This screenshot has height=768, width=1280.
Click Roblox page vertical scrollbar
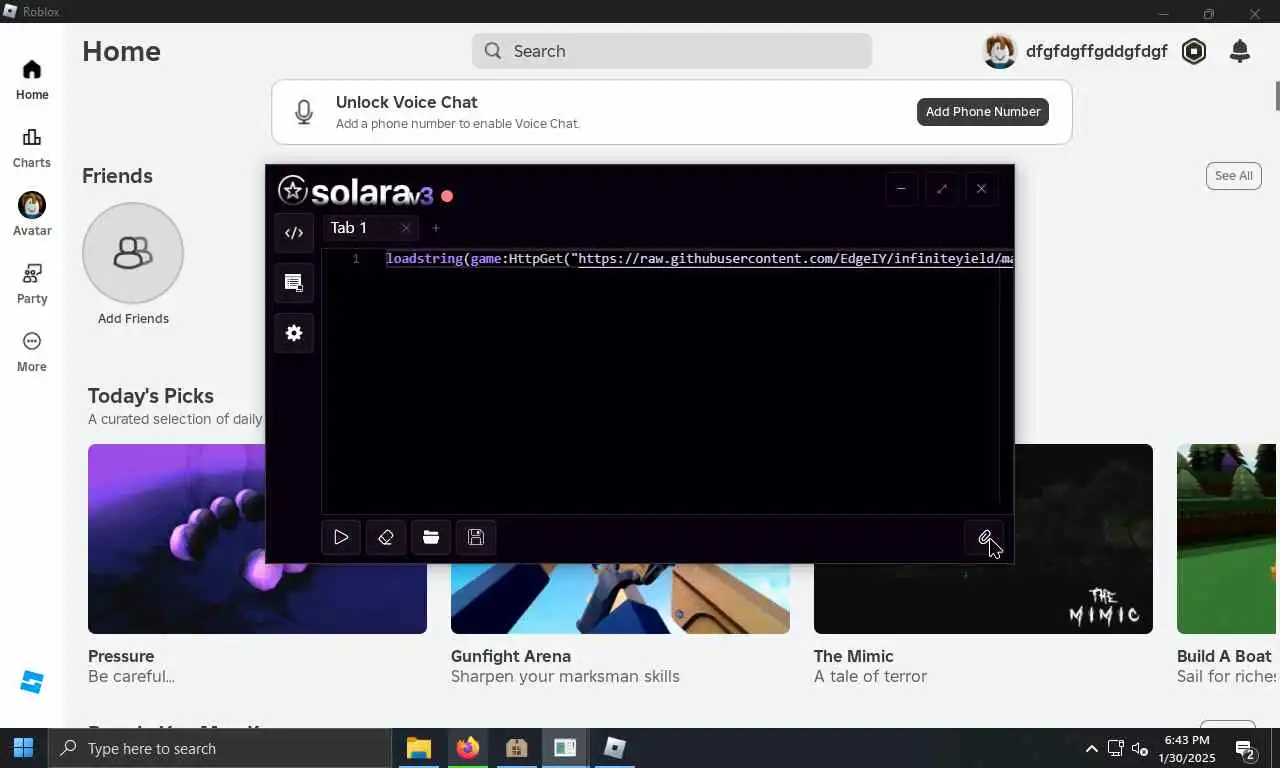1277,95
